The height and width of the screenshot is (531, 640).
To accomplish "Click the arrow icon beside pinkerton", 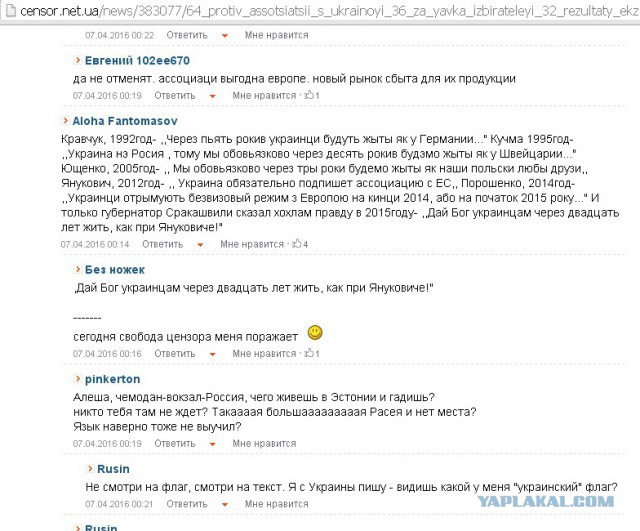I will pos(77,379).
